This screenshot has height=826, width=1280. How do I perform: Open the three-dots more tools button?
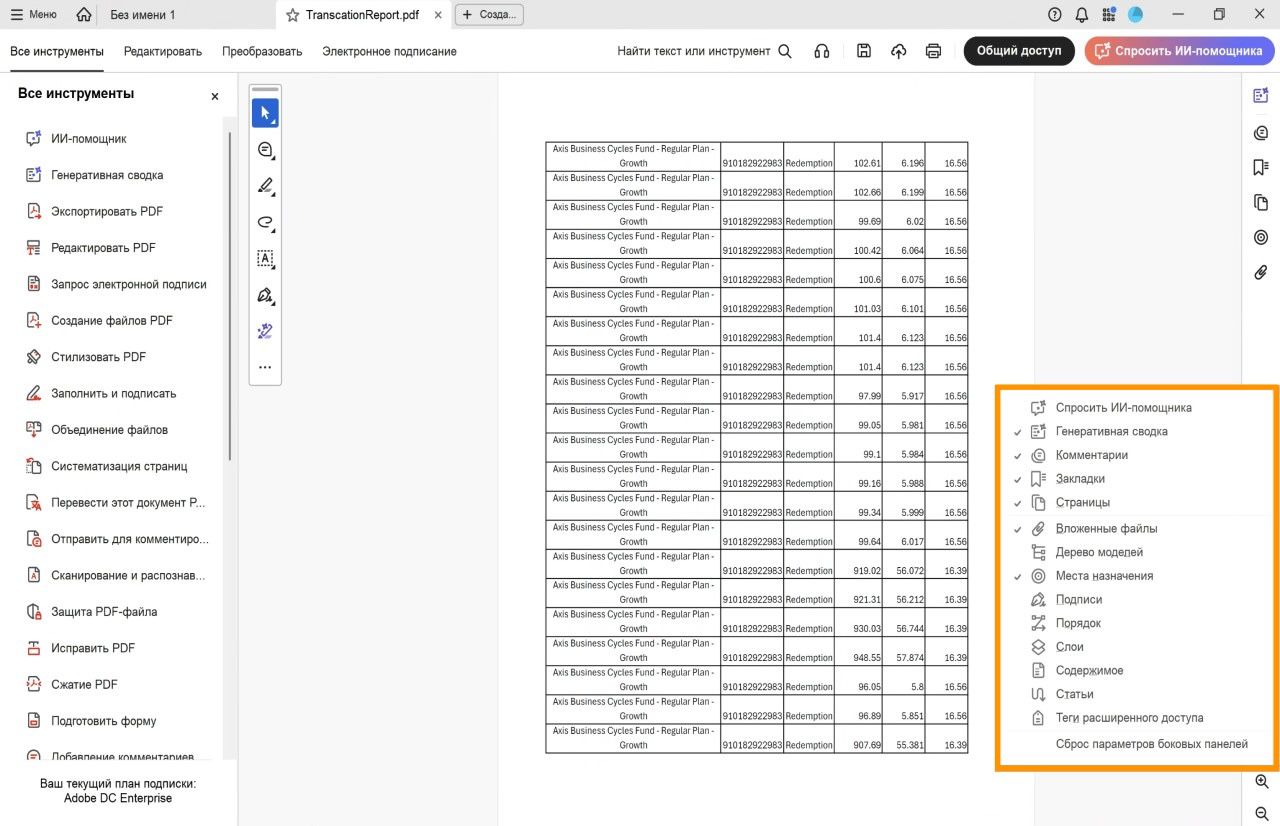point(265,367)
